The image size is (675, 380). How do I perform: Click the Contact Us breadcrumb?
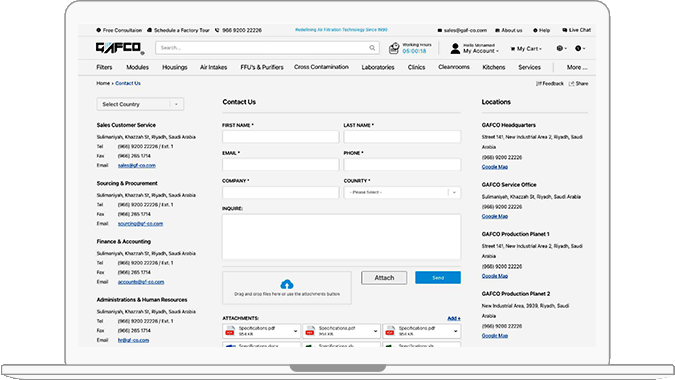tap(128, 83)
